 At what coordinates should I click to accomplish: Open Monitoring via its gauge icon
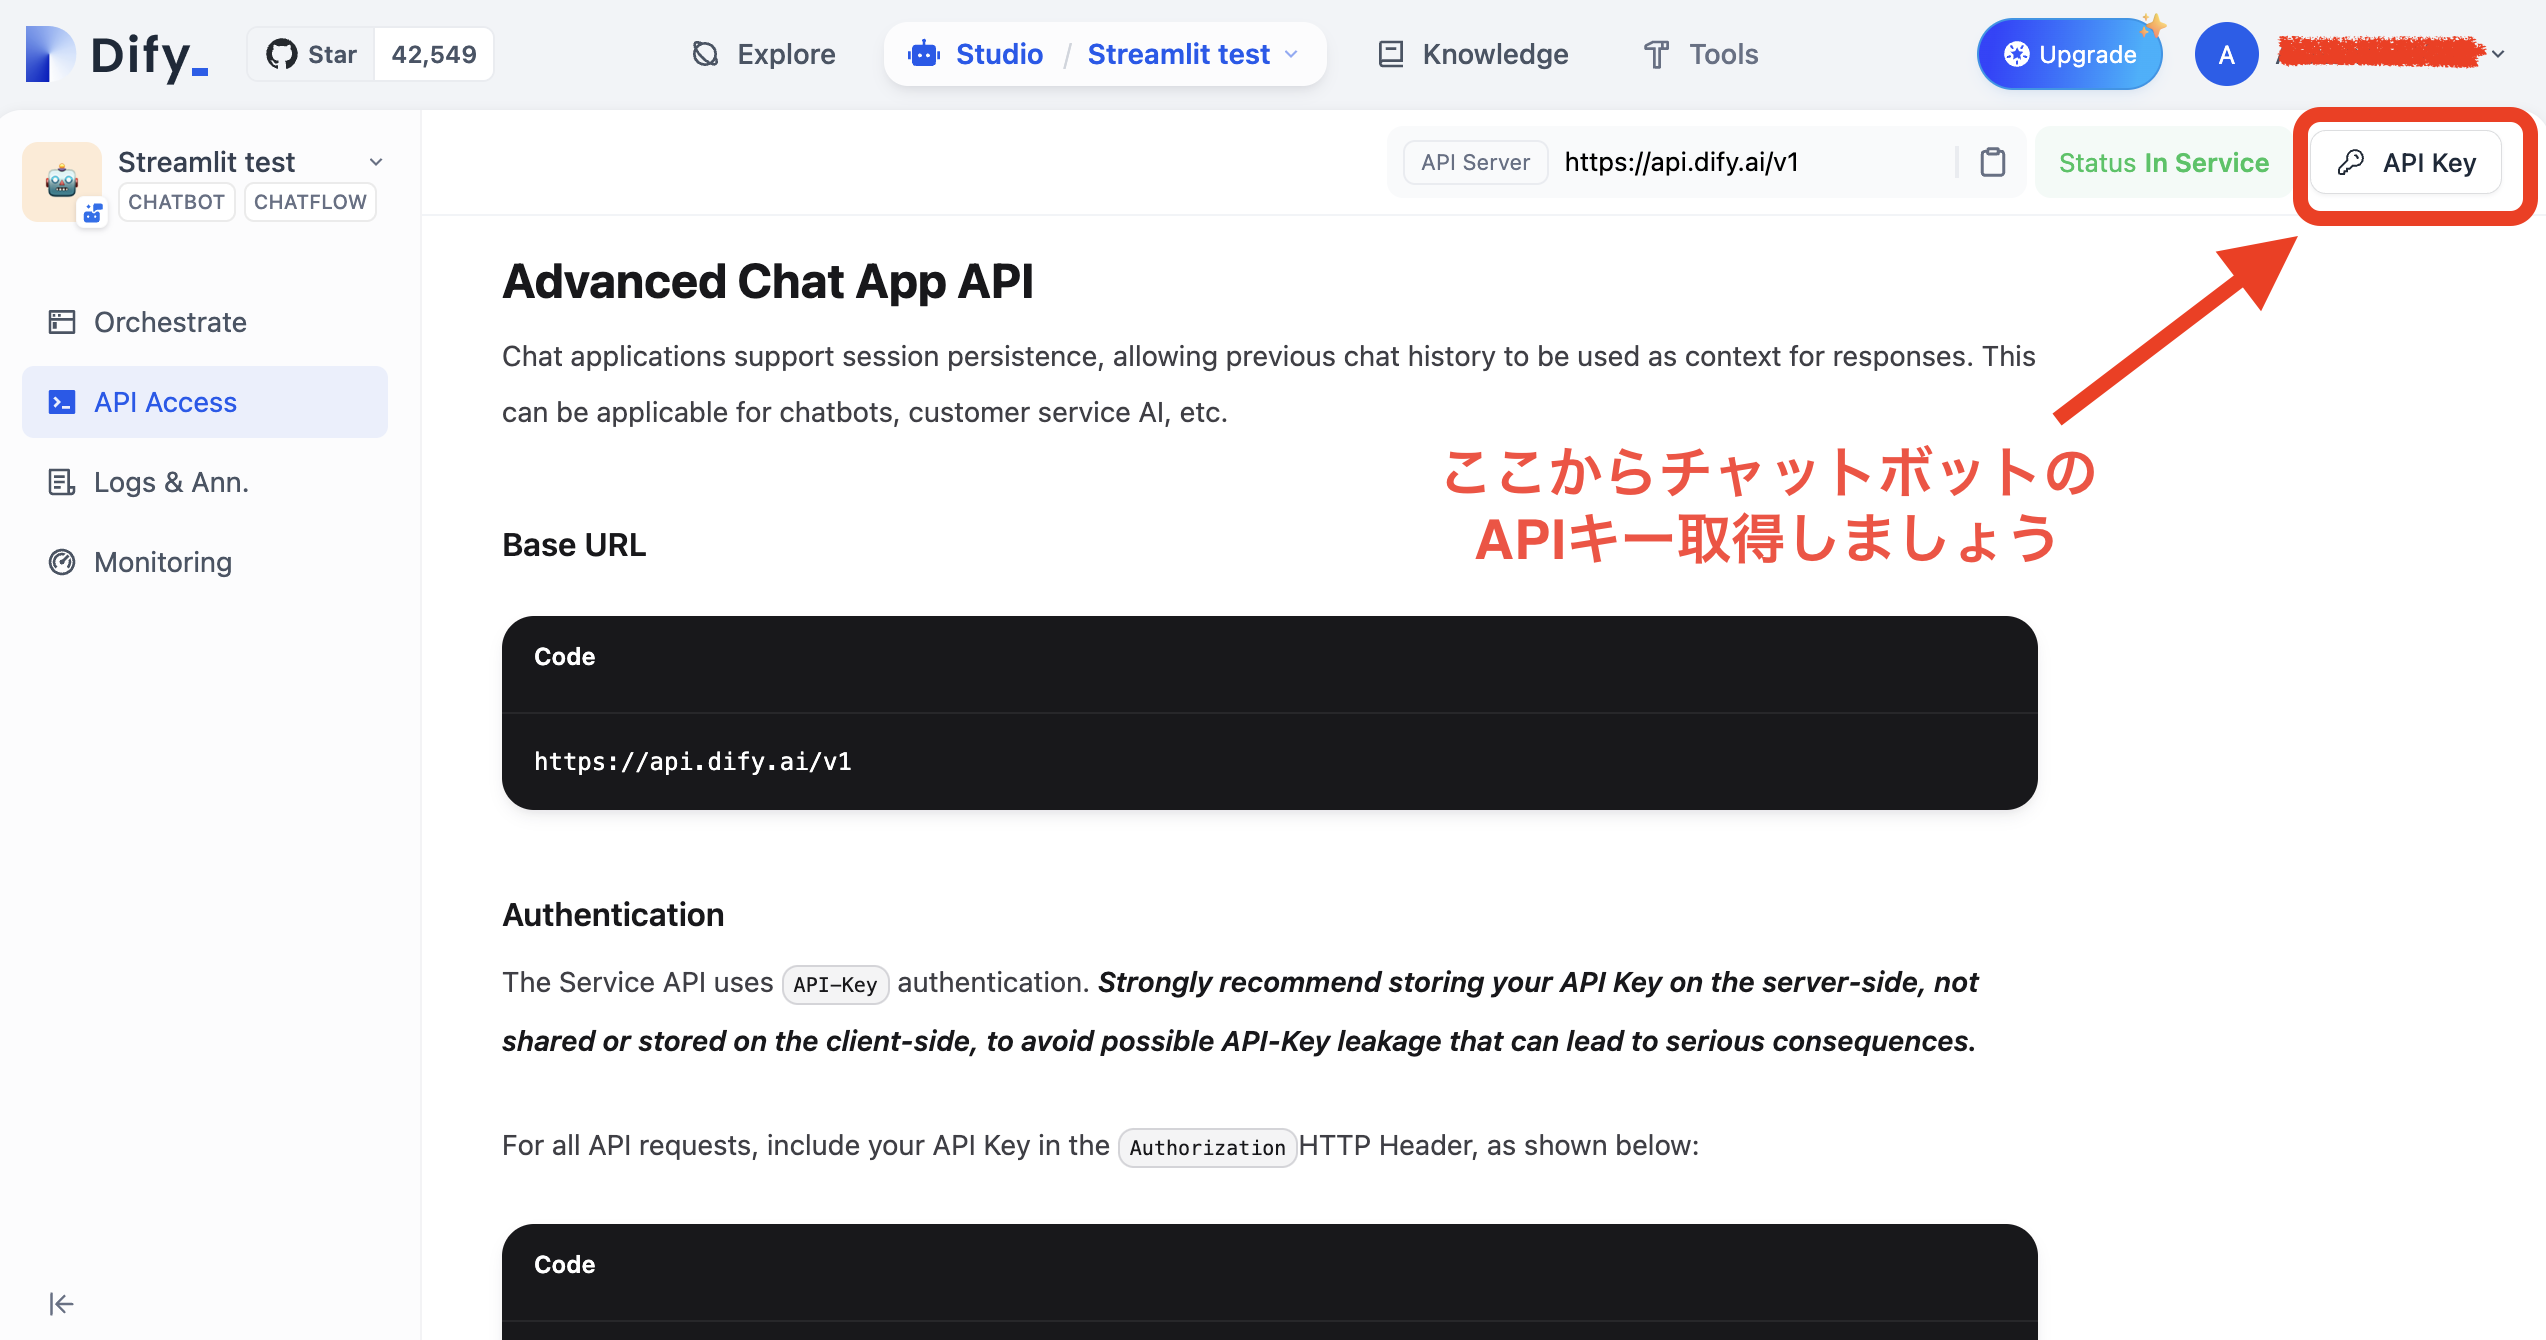click(x=62, y=561)
